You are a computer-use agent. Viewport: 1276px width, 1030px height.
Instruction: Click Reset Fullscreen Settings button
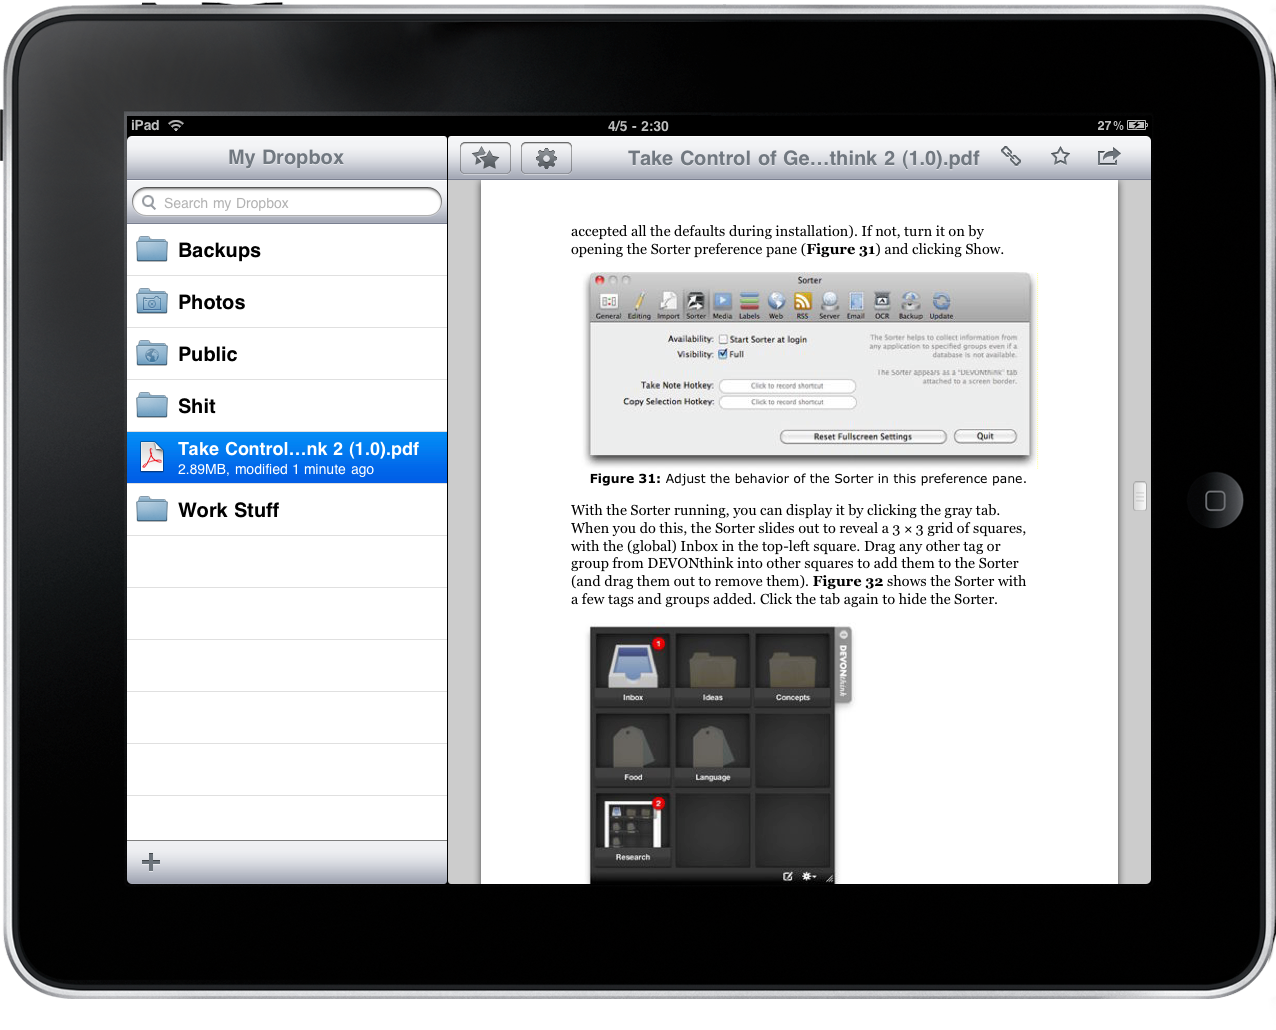[863, 436]
